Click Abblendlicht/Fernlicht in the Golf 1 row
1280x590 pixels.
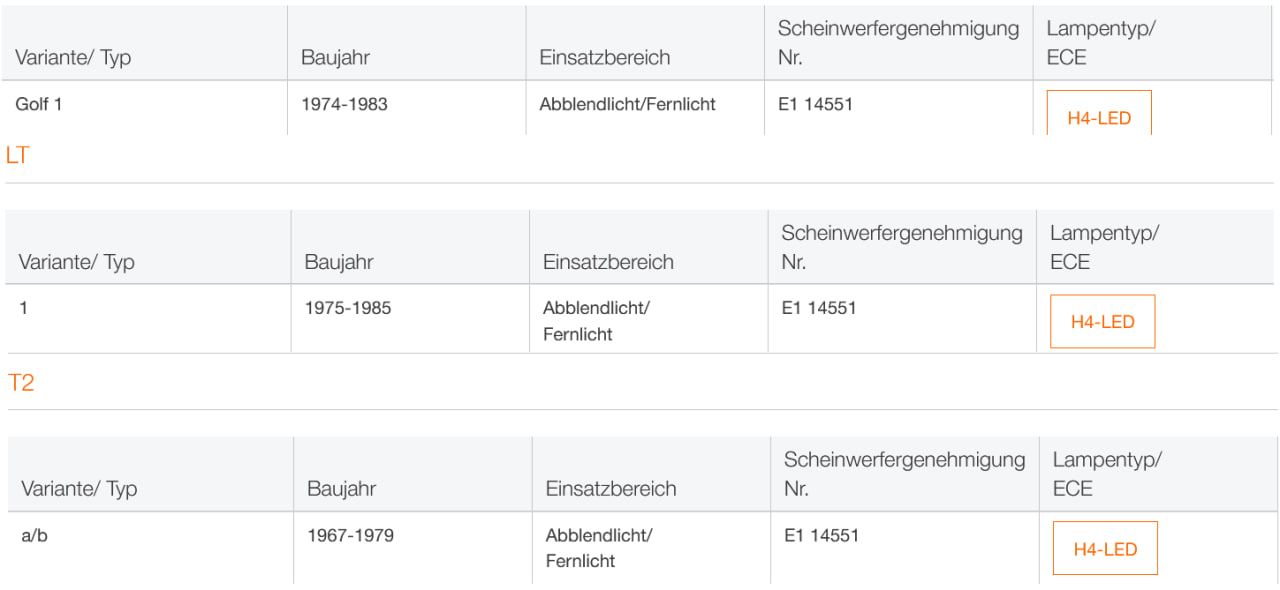(627, 103)
